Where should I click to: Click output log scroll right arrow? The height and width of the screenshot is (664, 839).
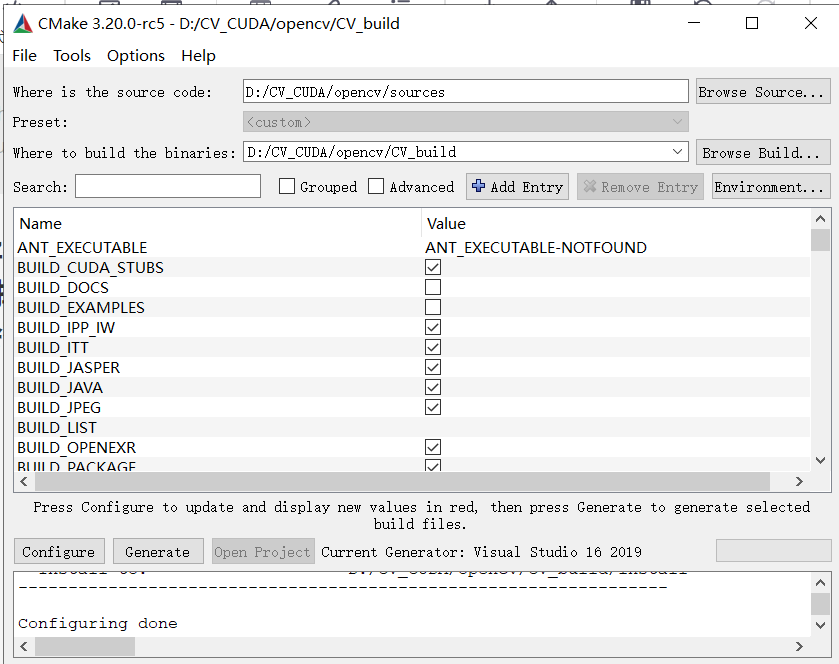click(799, 646)
